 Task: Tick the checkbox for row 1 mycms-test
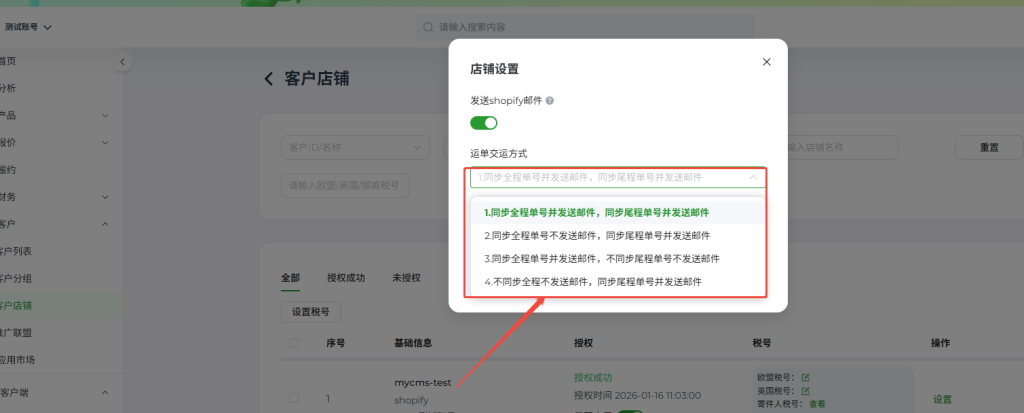coord(293,399)
